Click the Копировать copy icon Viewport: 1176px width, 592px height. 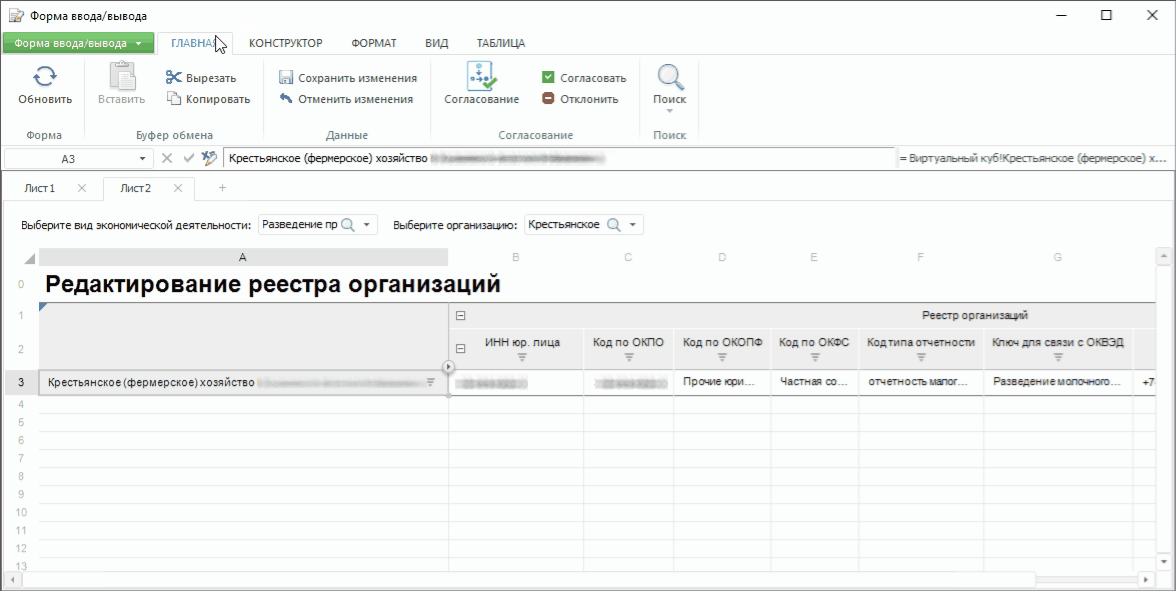(x=174, y=99)
